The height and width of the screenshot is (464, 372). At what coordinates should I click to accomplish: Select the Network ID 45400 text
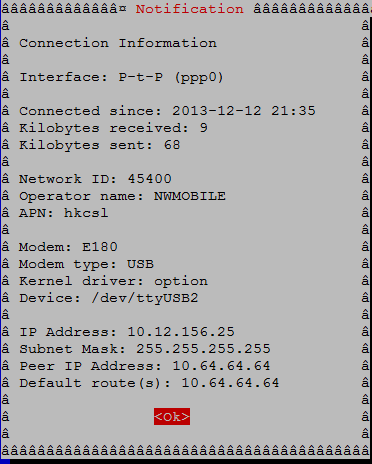(x=95, y=179)
